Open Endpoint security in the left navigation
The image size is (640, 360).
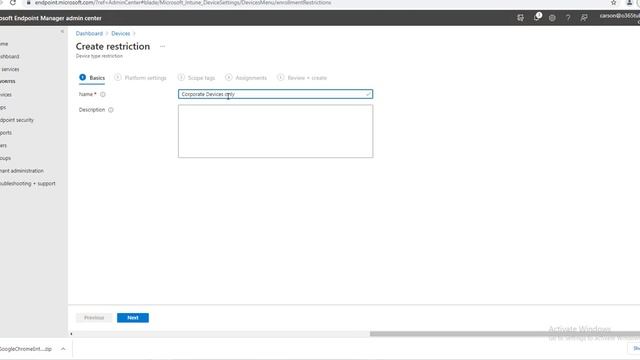(17, 120)
